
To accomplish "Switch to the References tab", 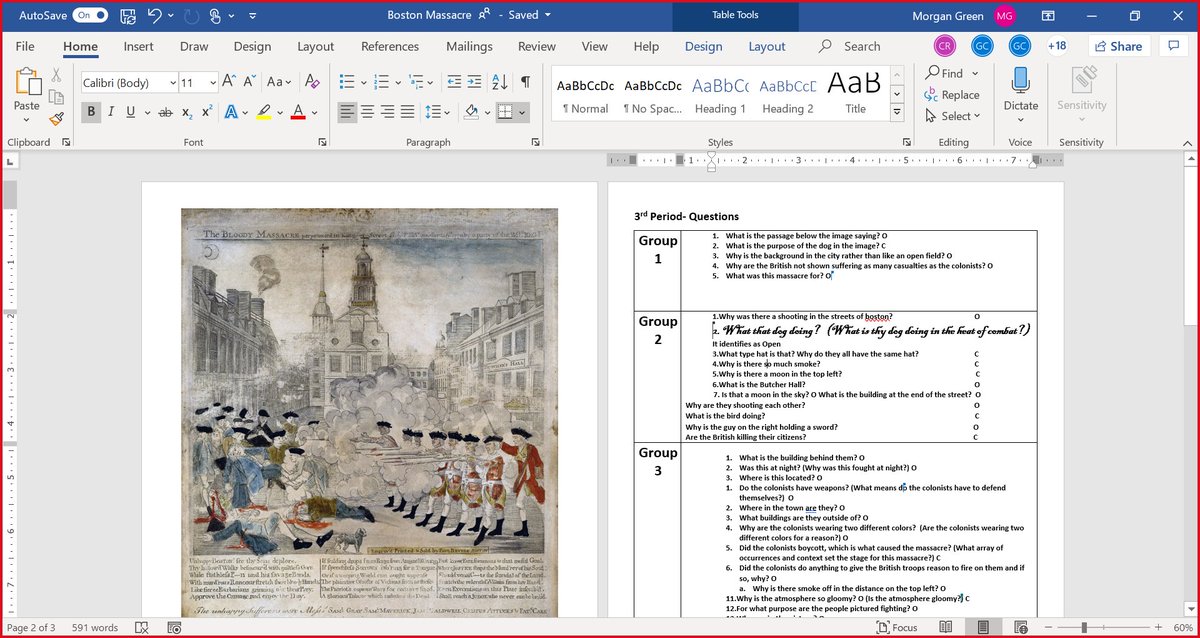I will coord(390,46).
